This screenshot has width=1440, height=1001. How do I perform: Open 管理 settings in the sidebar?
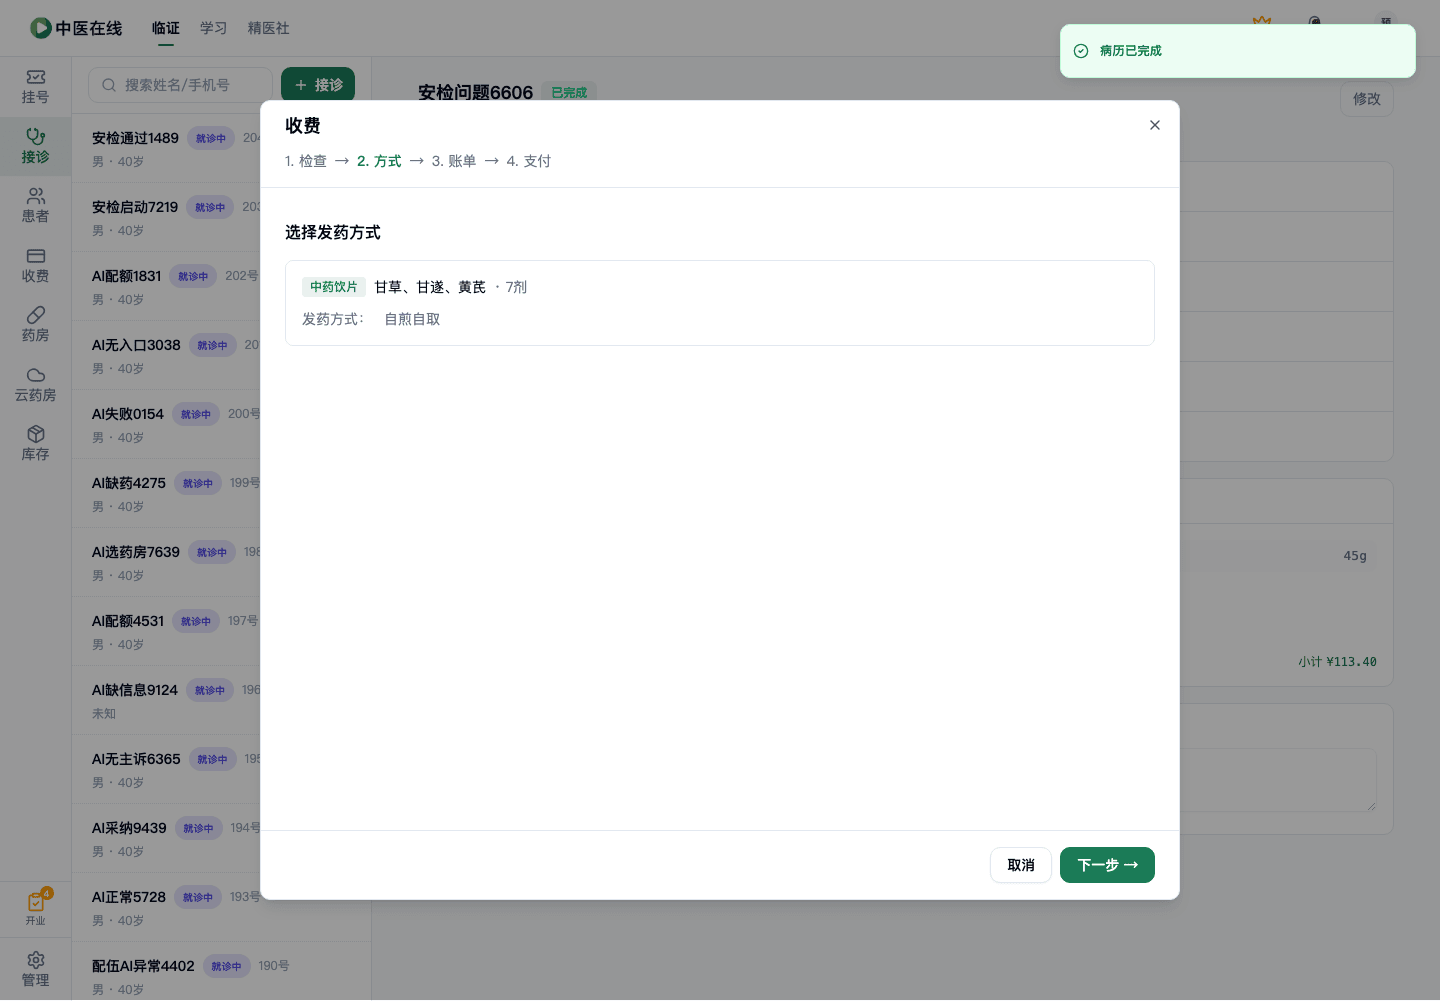[x=36, y=969]
